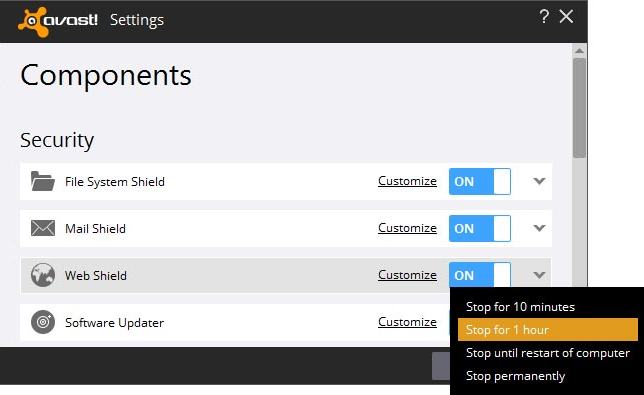Expand the Mail Shield chevron

(x=539, y=228)
